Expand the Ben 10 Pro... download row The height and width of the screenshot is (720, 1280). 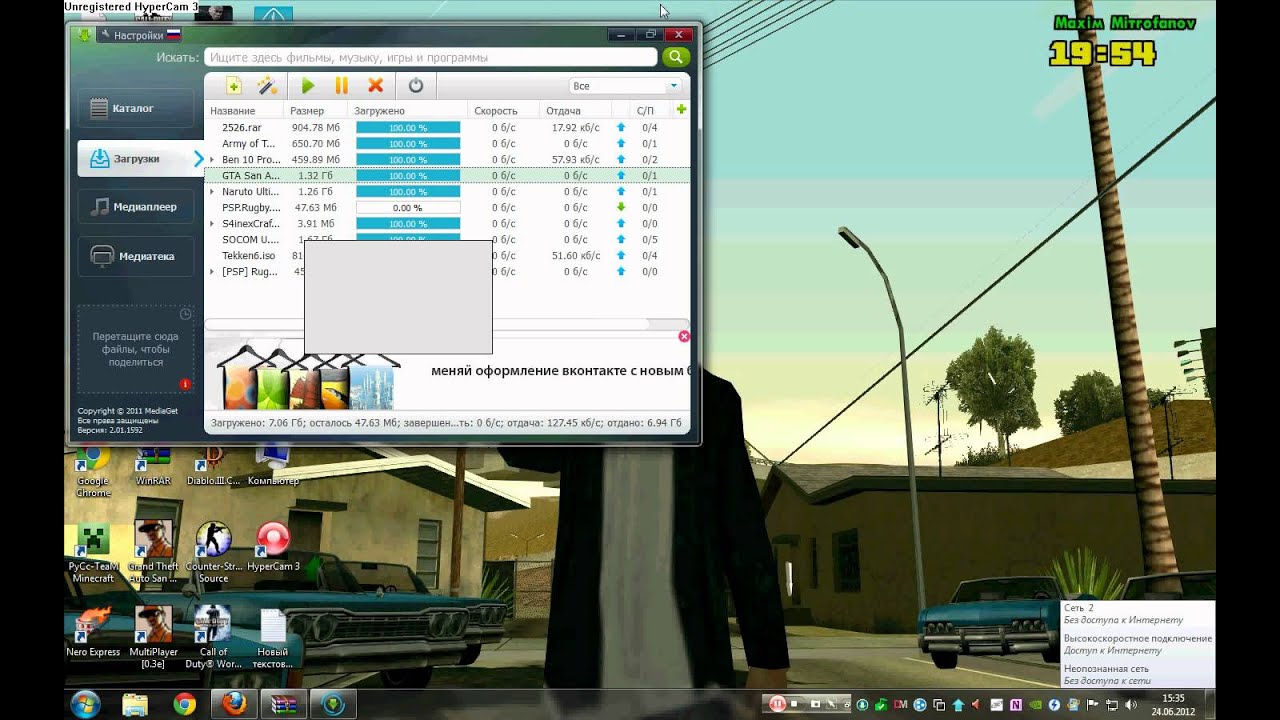212,160
